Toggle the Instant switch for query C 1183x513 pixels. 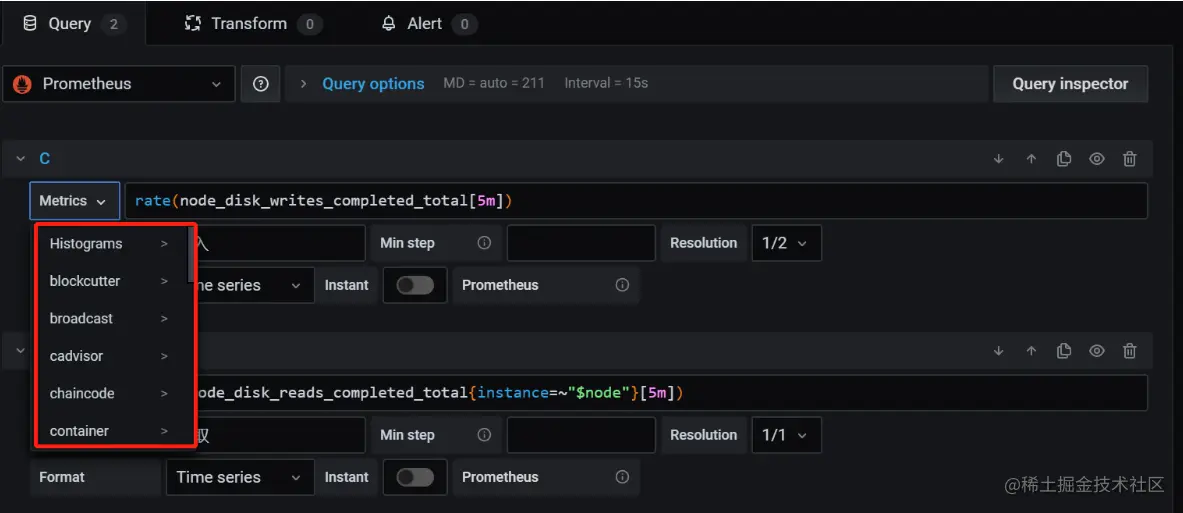click(415, 285)
